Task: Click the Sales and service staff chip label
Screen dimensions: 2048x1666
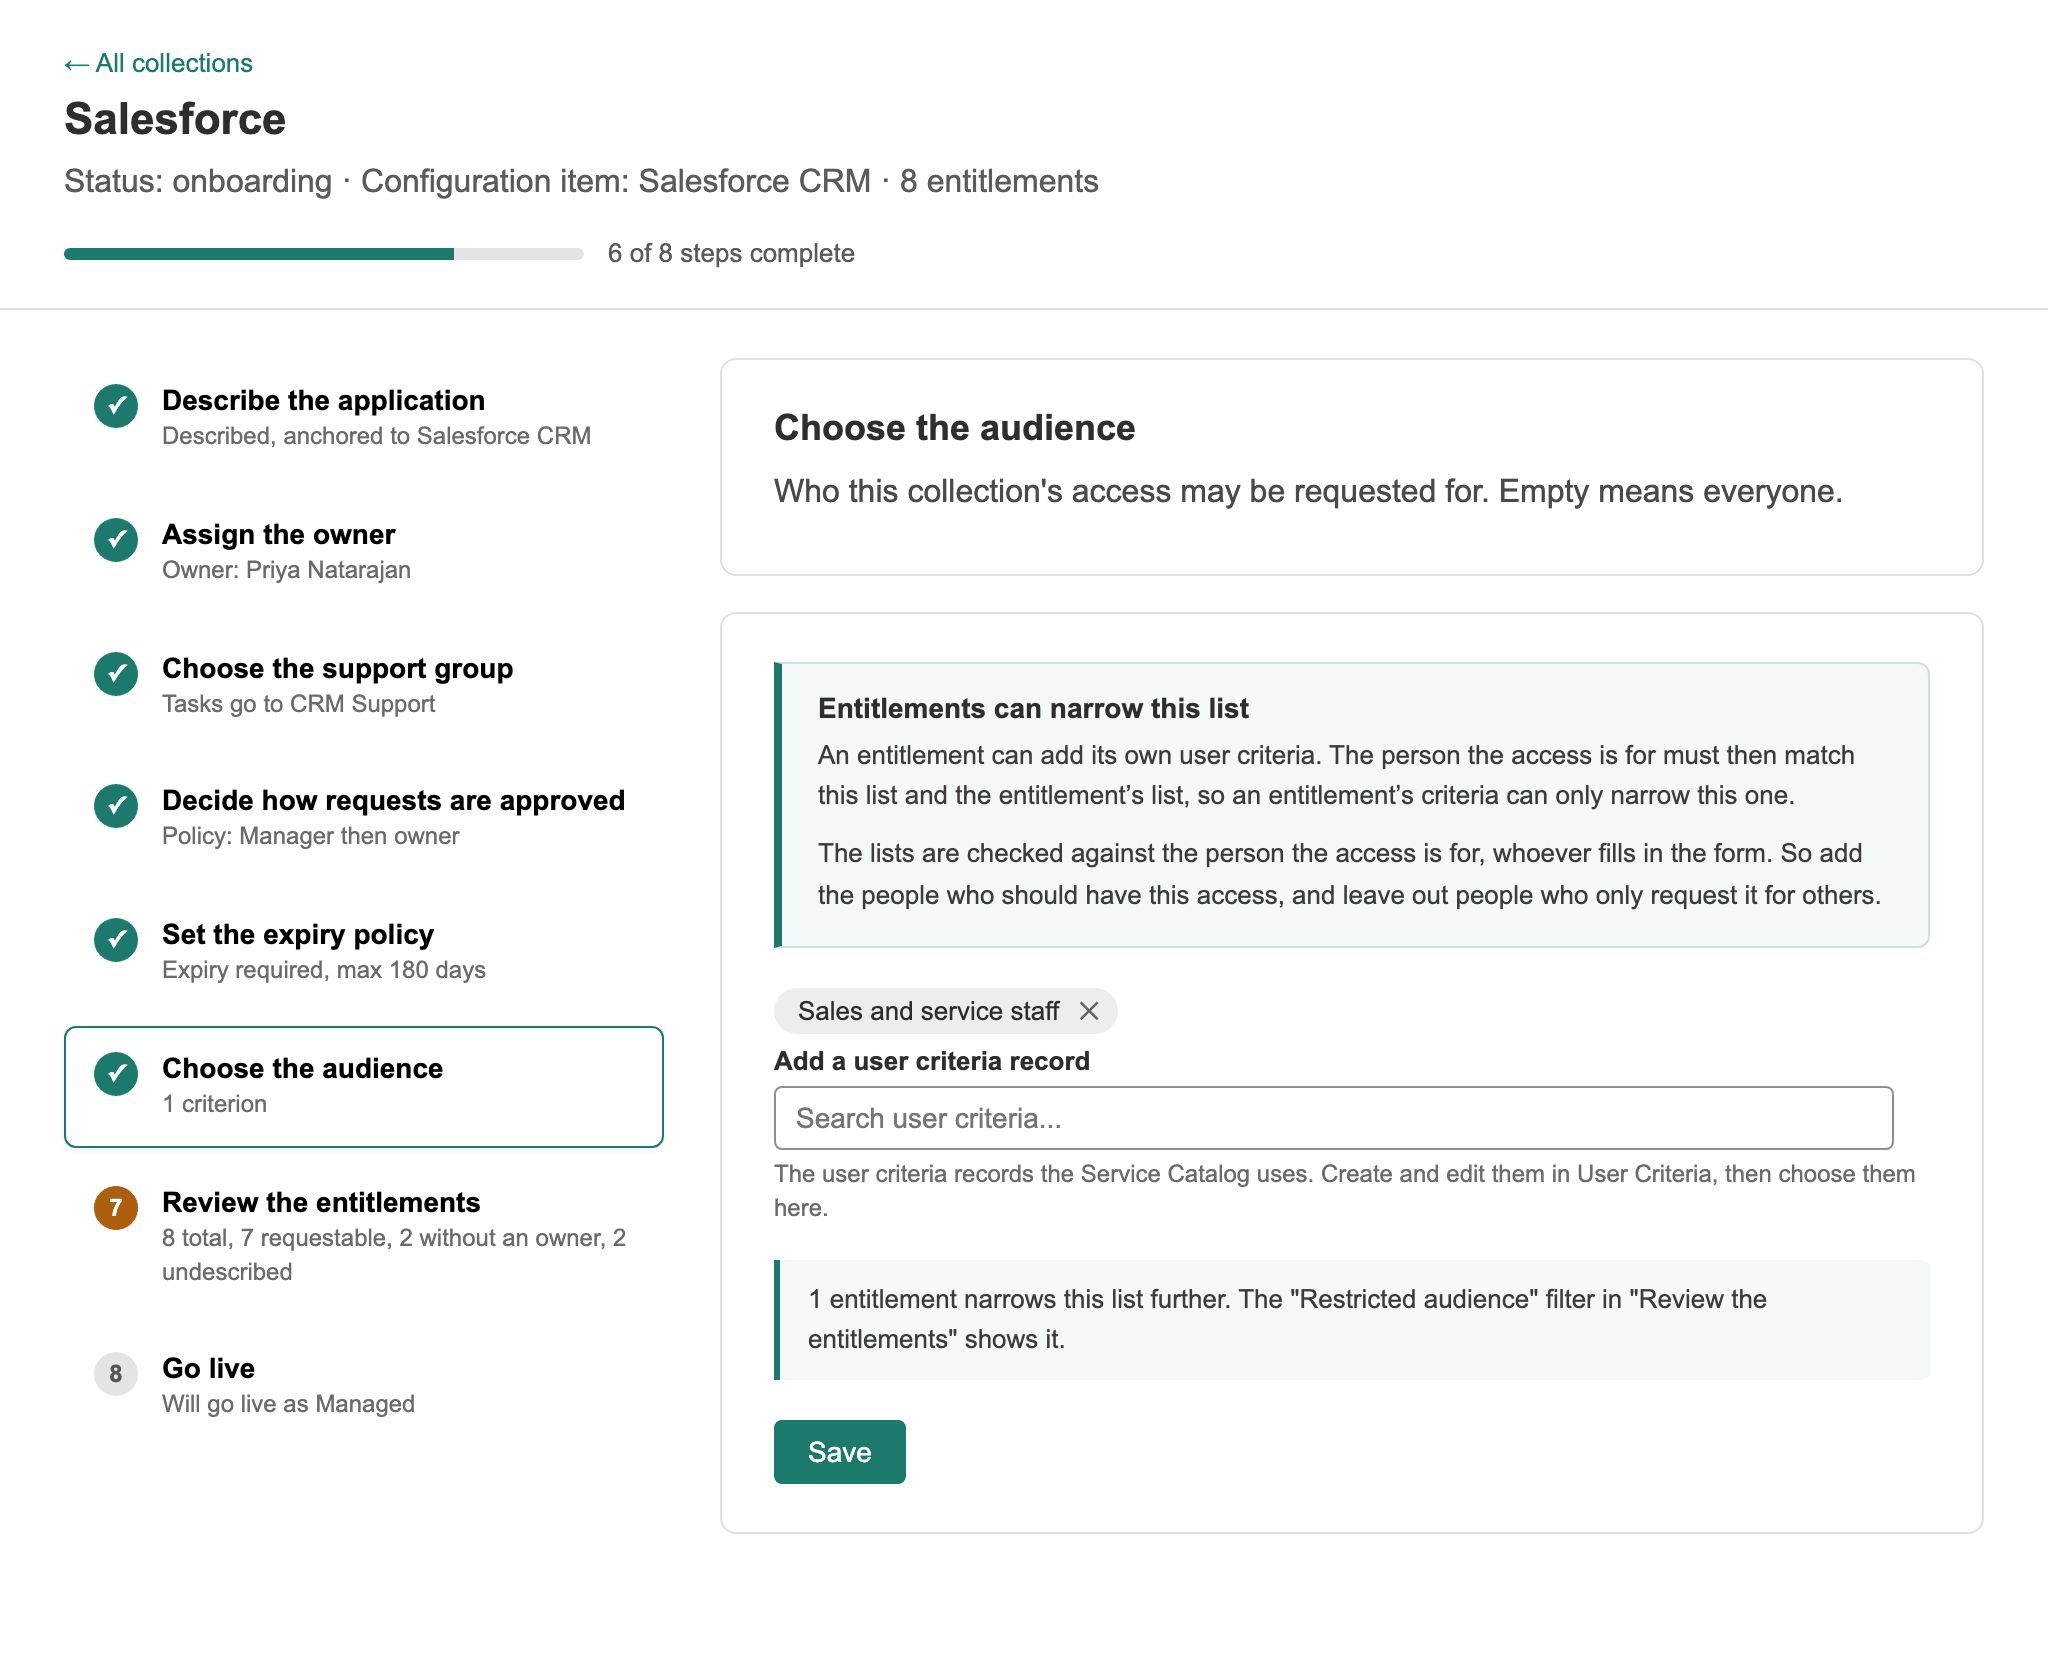Action: click(x=928, y=1011)
